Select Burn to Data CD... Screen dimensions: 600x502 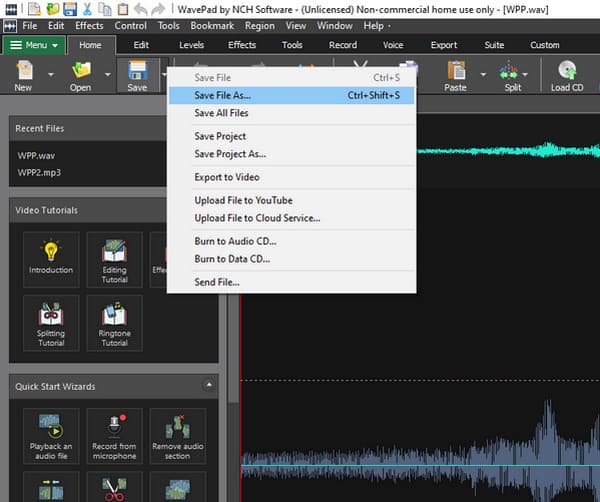click(x=292, y=259)
